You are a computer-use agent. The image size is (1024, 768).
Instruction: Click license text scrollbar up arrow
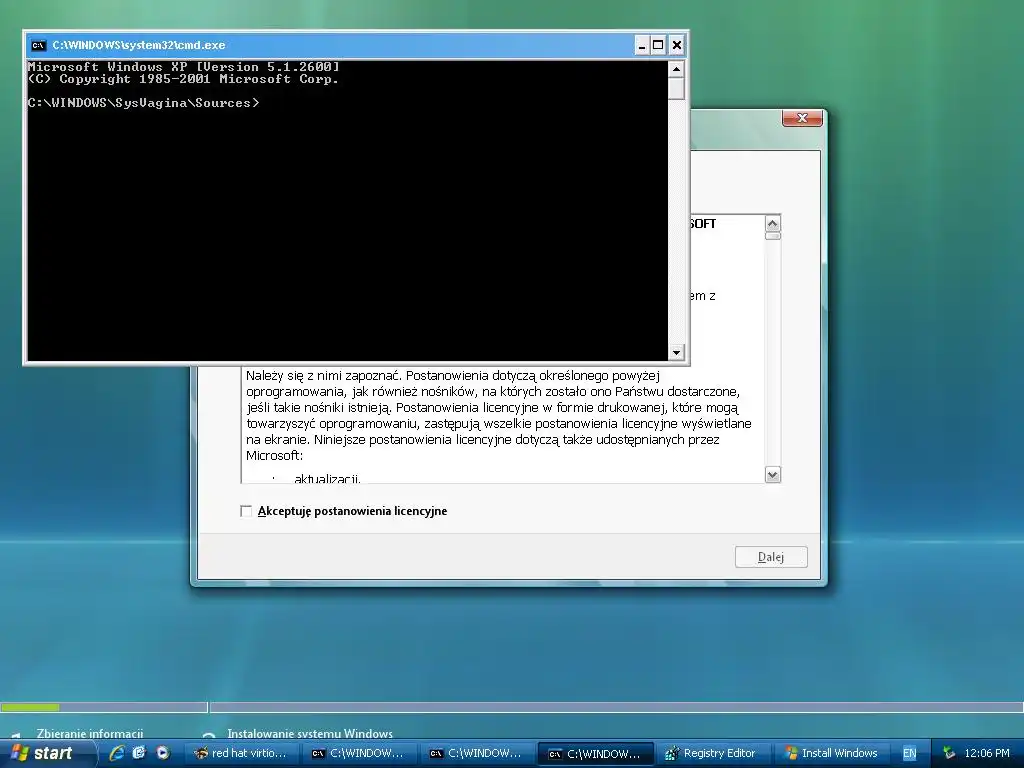(773, 223)
